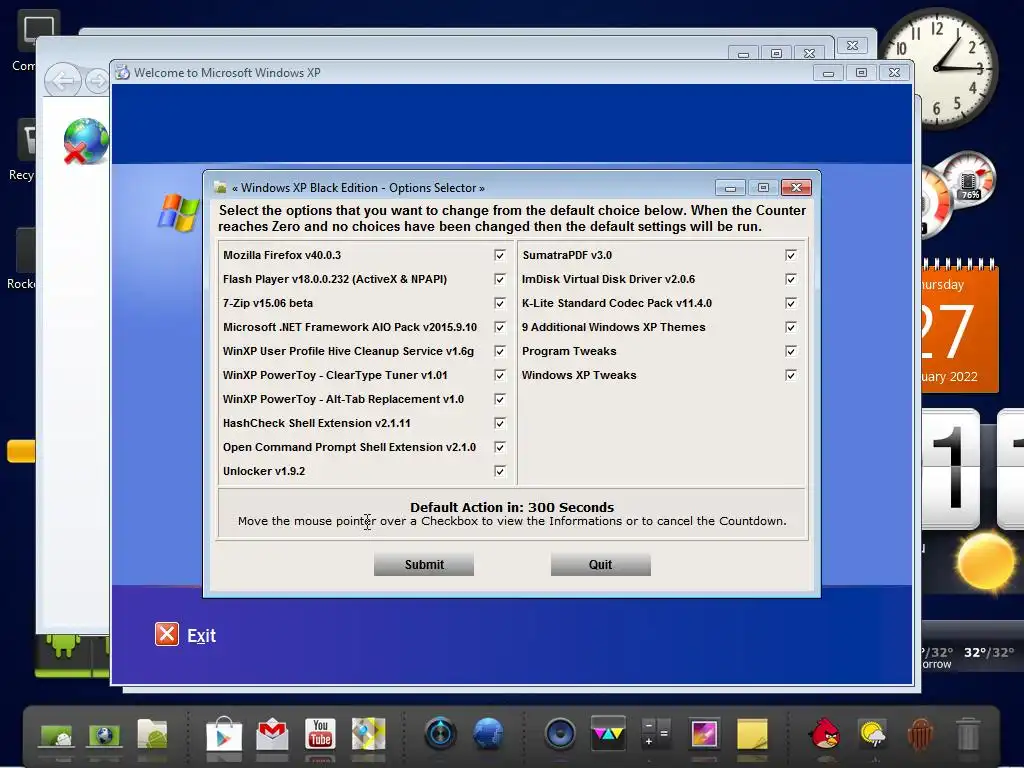Uncheck 7-Zip v15.06 beta option
Viewport: 1024px width, 768px height.
[500, 304]
